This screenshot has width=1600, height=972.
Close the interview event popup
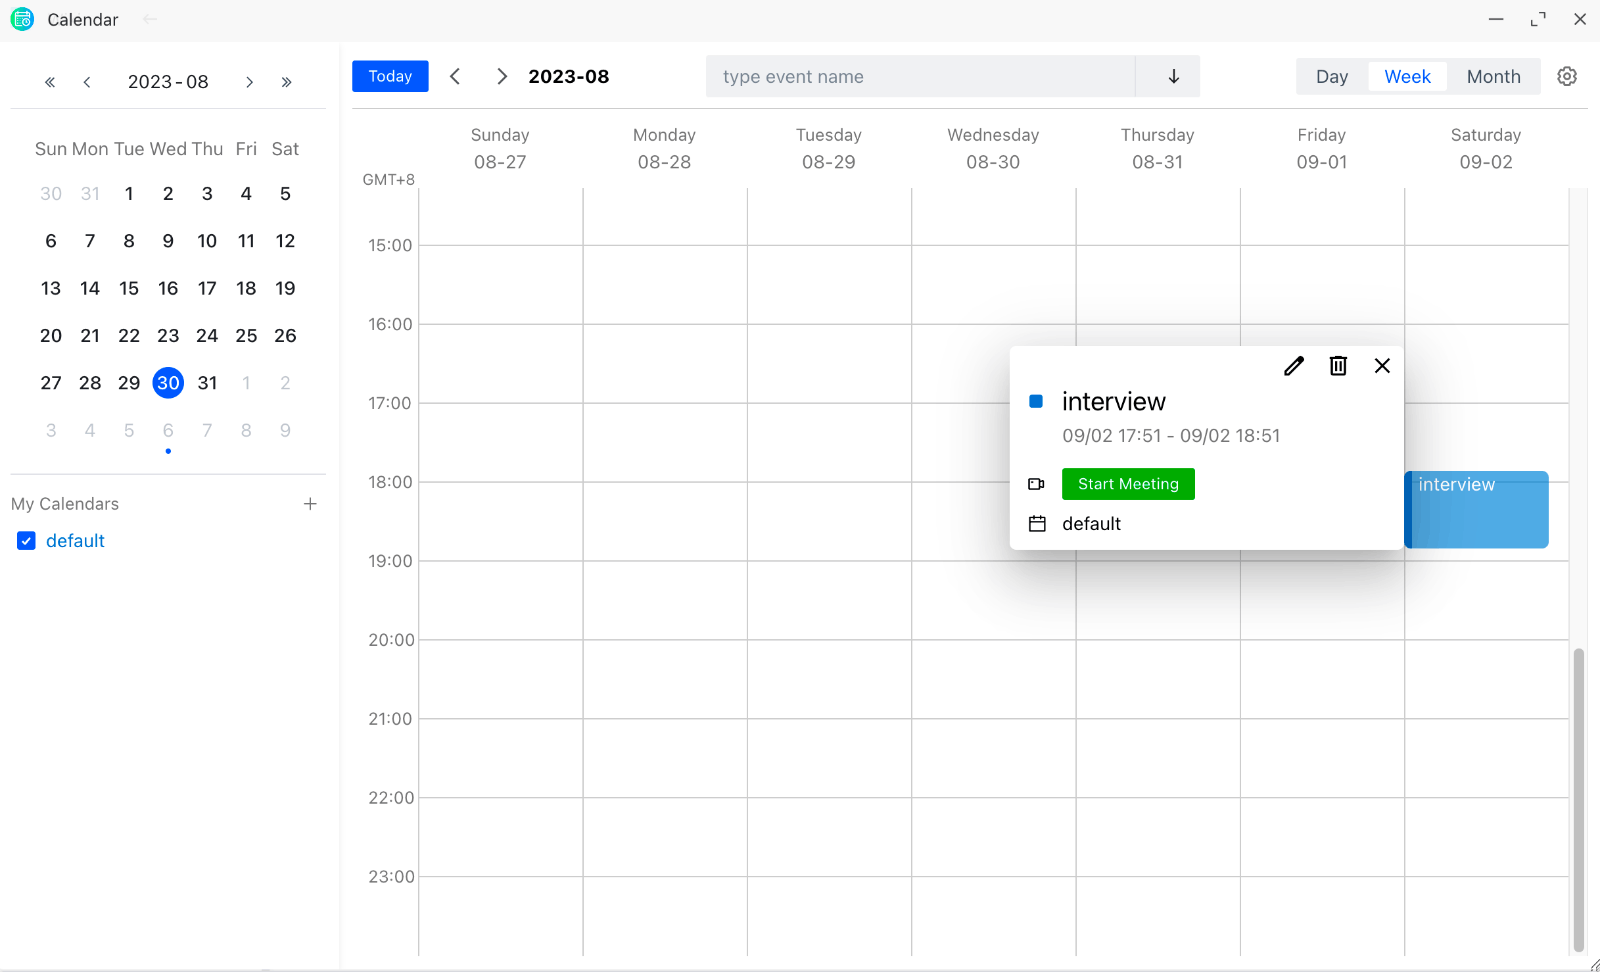(1382, 366)
